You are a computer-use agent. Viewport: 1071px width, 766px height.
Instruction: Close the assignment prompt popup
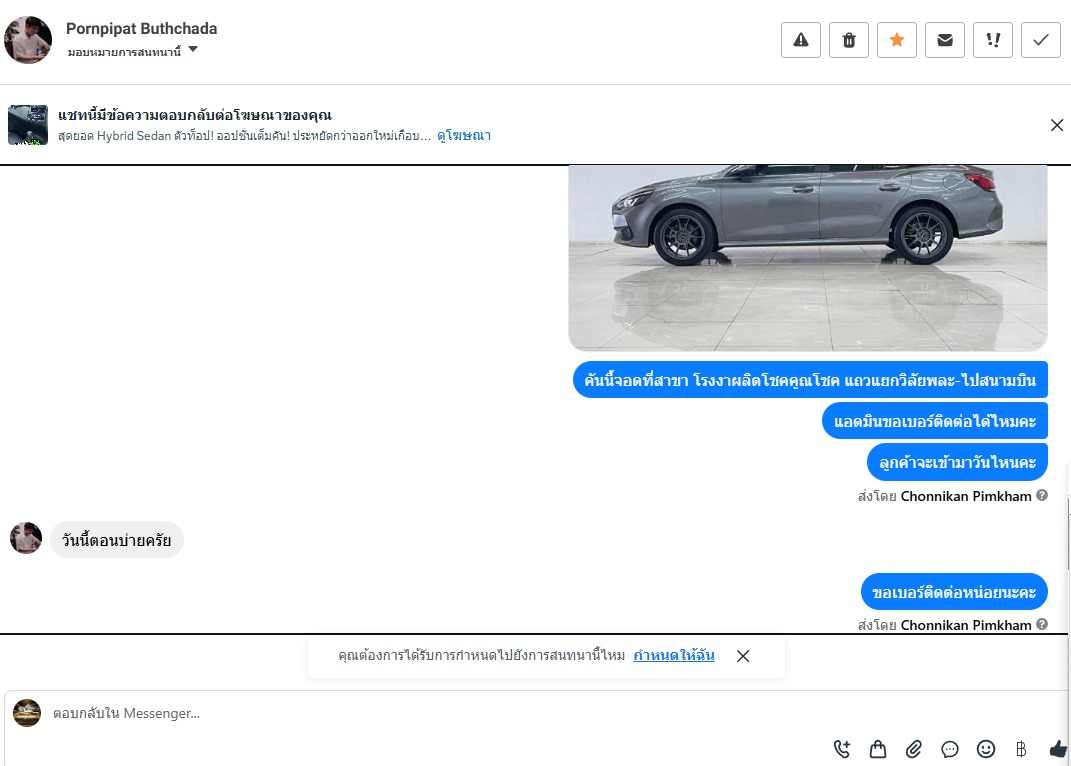click(x=743, y=656)
